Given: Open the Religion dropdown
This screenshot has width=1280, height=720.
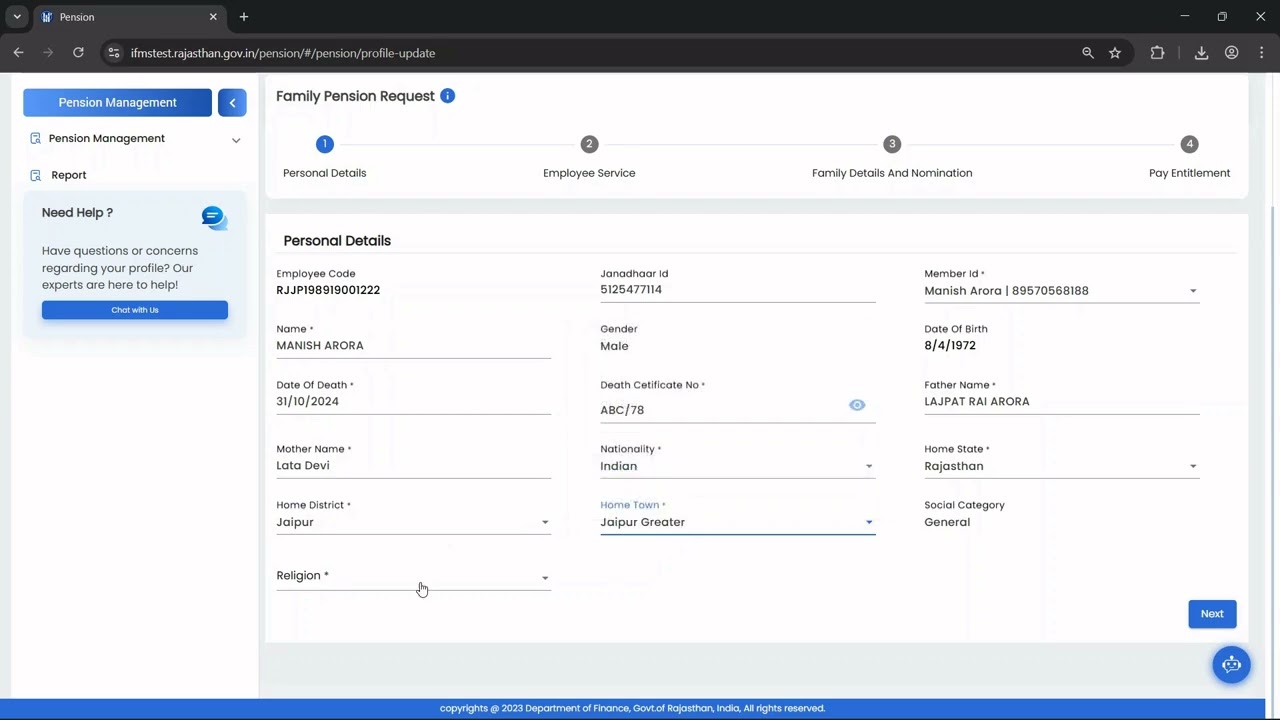Looking at the screenshot, I should pyautogui.click(x=413, y=577).
